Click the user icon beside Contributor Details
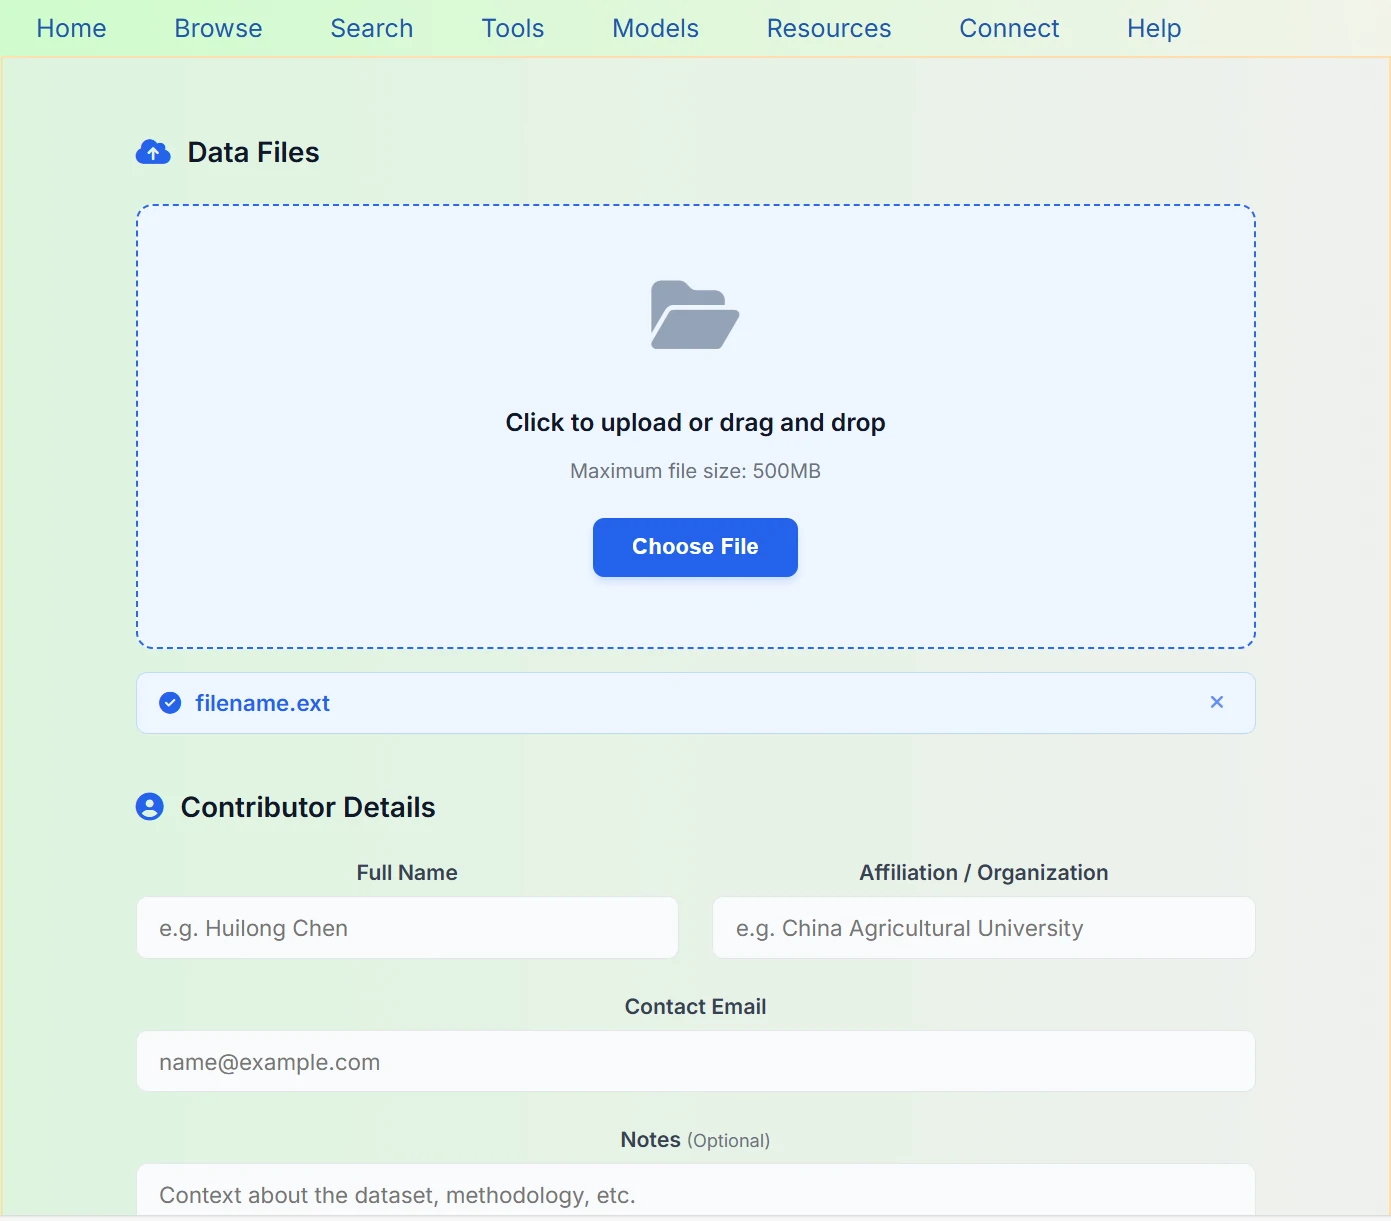 point(150,807)
